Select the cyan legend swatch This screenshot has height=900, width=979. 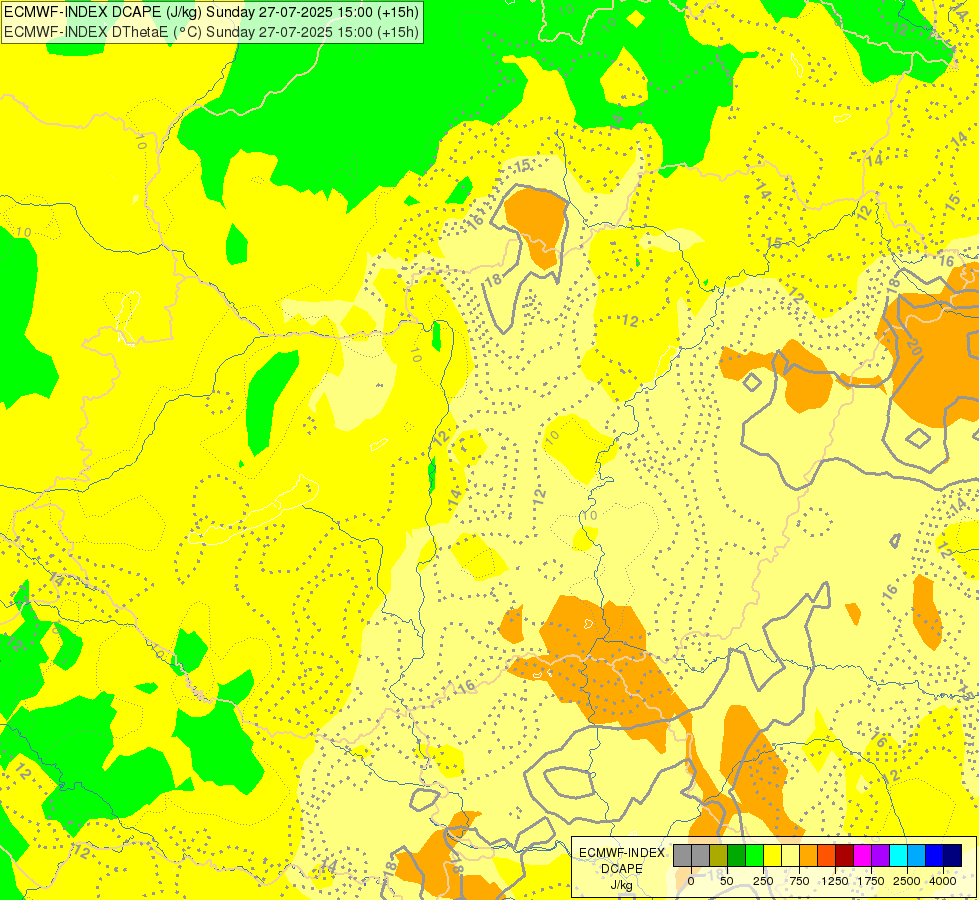898,855
